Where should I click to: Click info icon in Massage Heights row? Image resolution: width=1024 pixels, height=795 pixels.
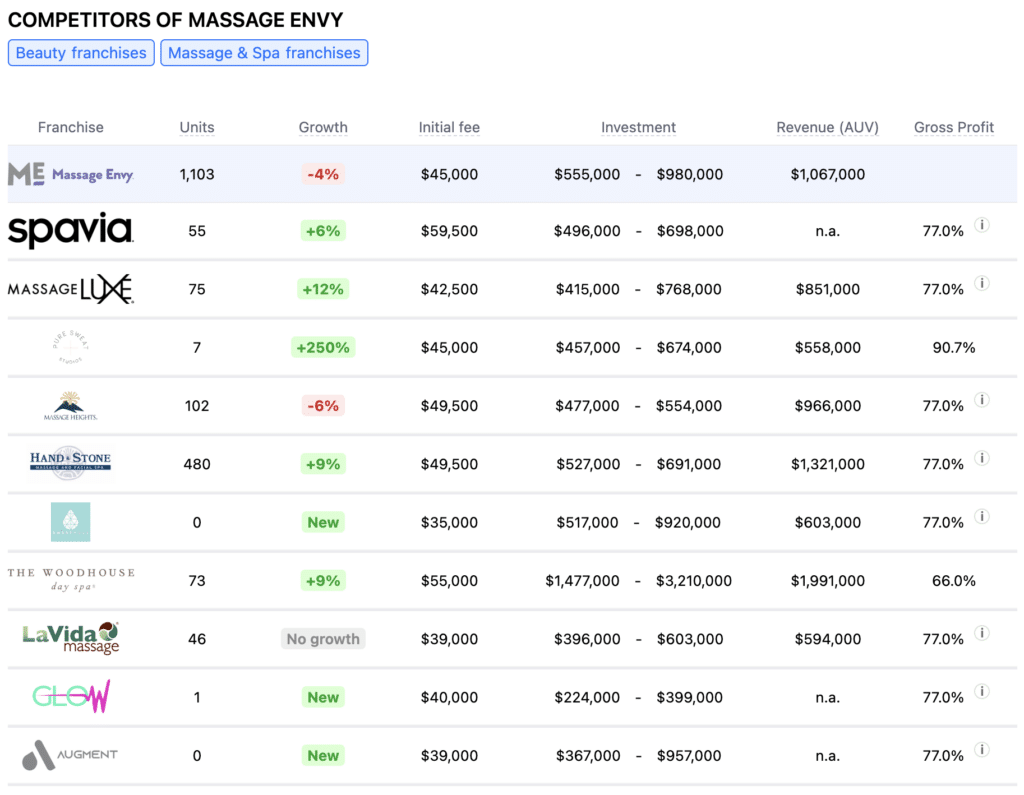[982, 400]
